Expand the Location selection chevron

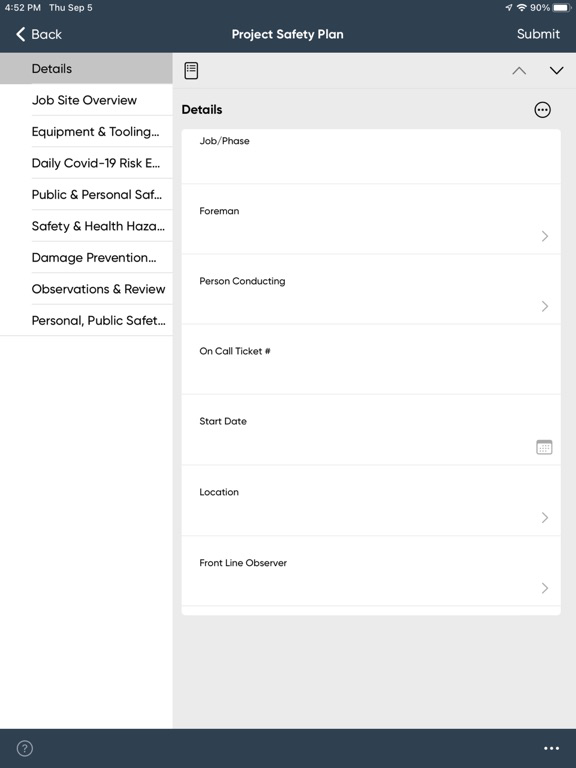545,518
